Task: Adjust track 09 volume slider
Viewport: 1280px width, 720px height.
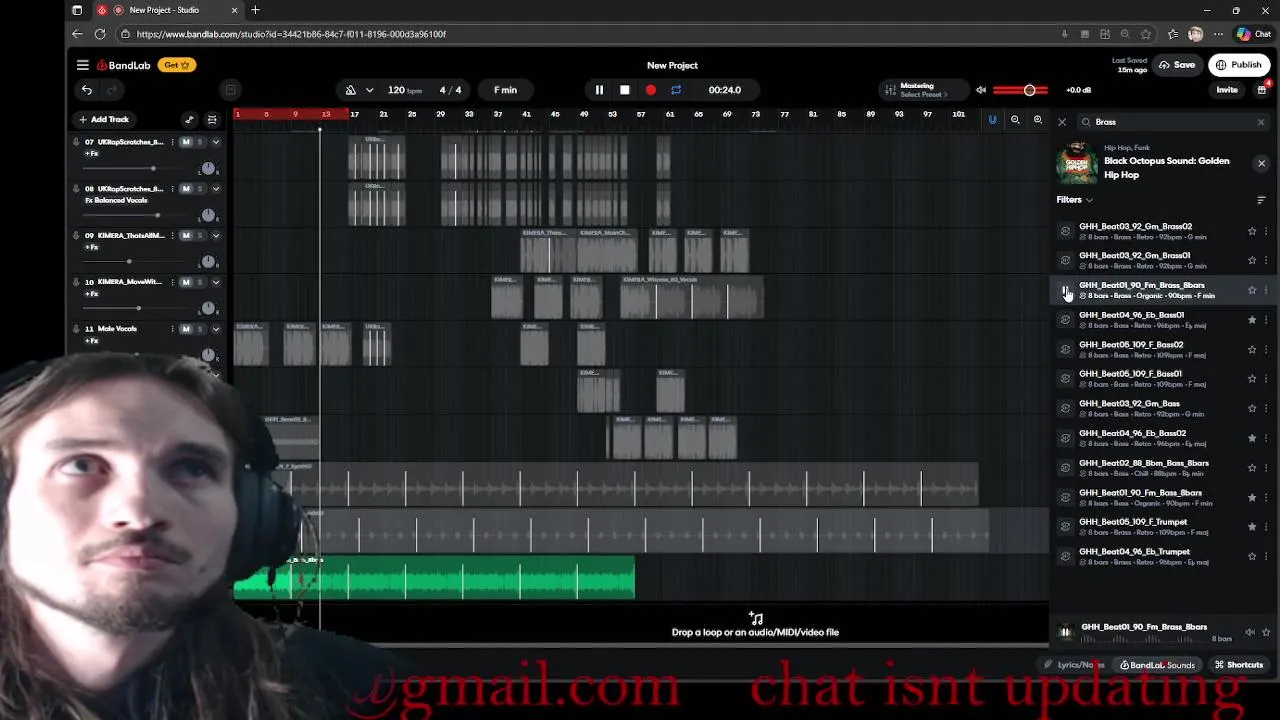Action: click(x=129, y=262)
